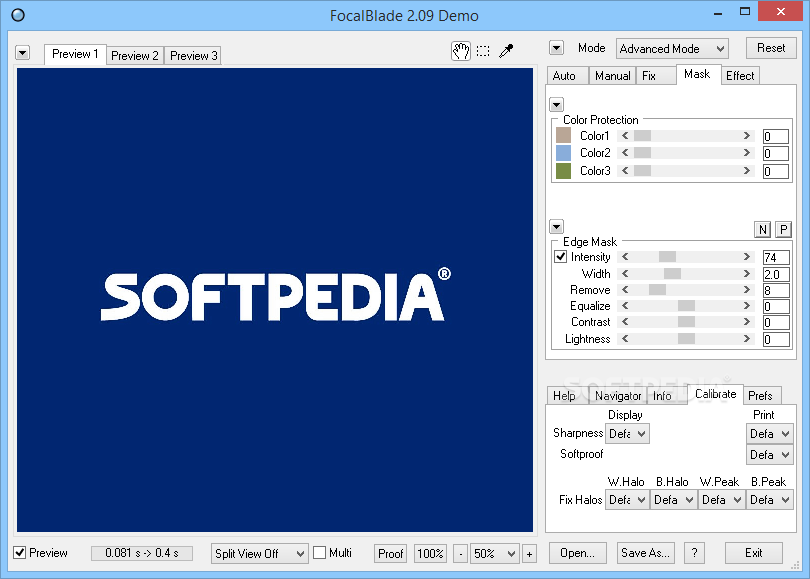This screenshot has width=810, height=579.
Task: Expand the arrow above Color Protection group
Action: pyautogui.click(x=556, y=105)
